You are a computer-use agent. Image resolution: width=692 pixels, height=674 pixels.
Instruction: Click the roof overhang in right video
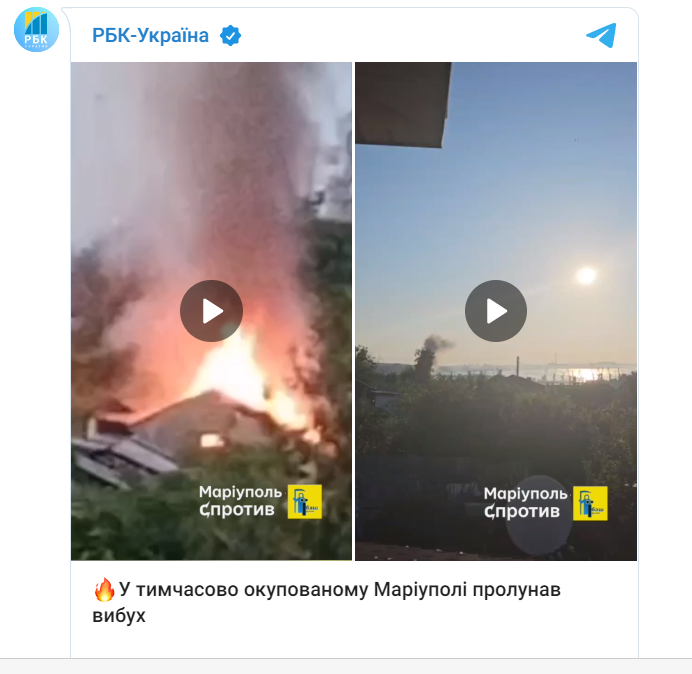(x=402, y=105)
